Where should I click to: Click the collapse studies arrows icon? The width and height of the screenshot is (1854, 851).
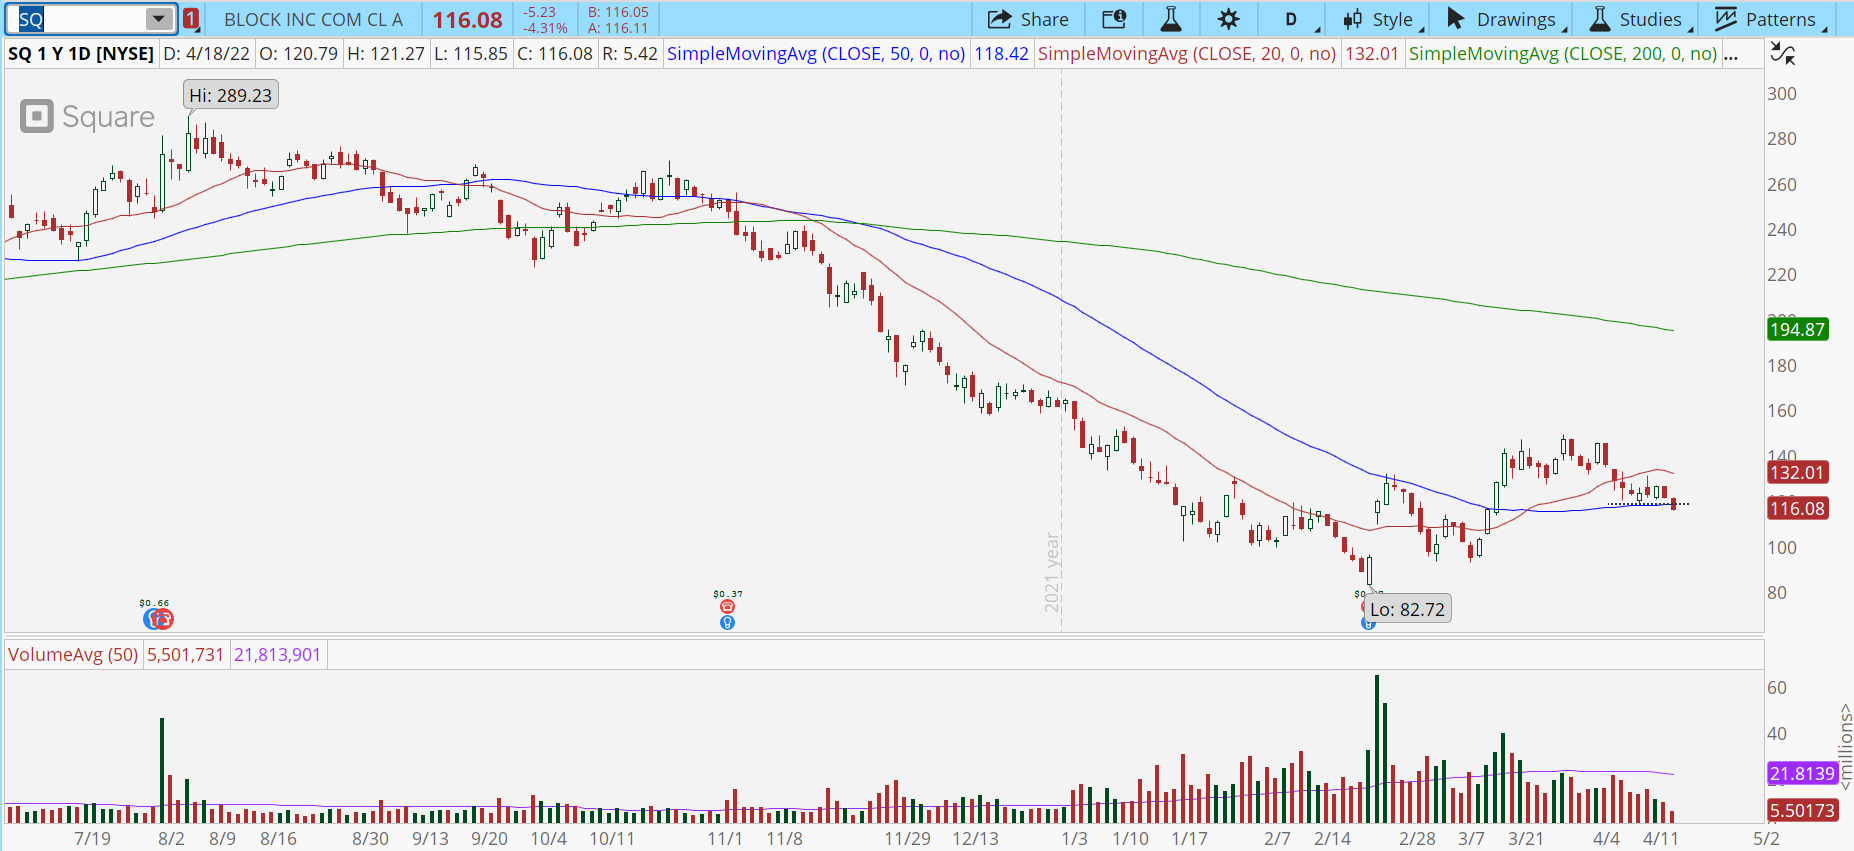(1782, 54)
